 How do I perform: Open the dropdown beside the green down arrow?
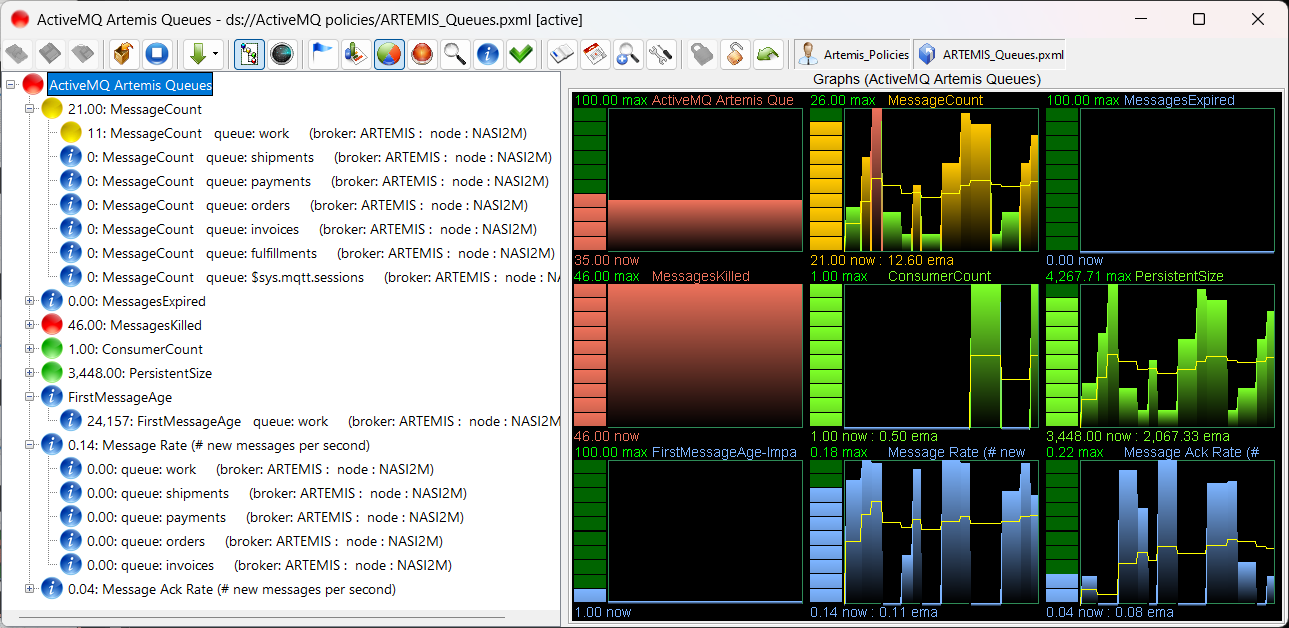pyautogui.click(x=216, y=54)
